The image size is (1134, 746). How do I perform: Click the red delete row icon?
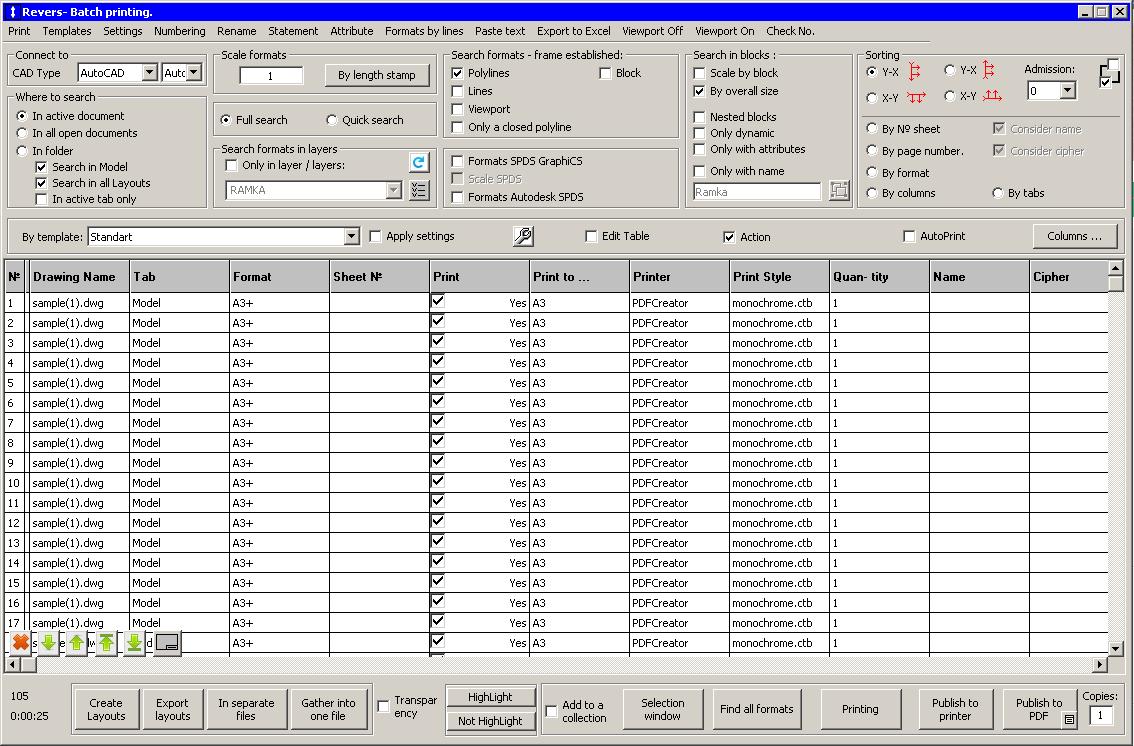click(20, 643)
